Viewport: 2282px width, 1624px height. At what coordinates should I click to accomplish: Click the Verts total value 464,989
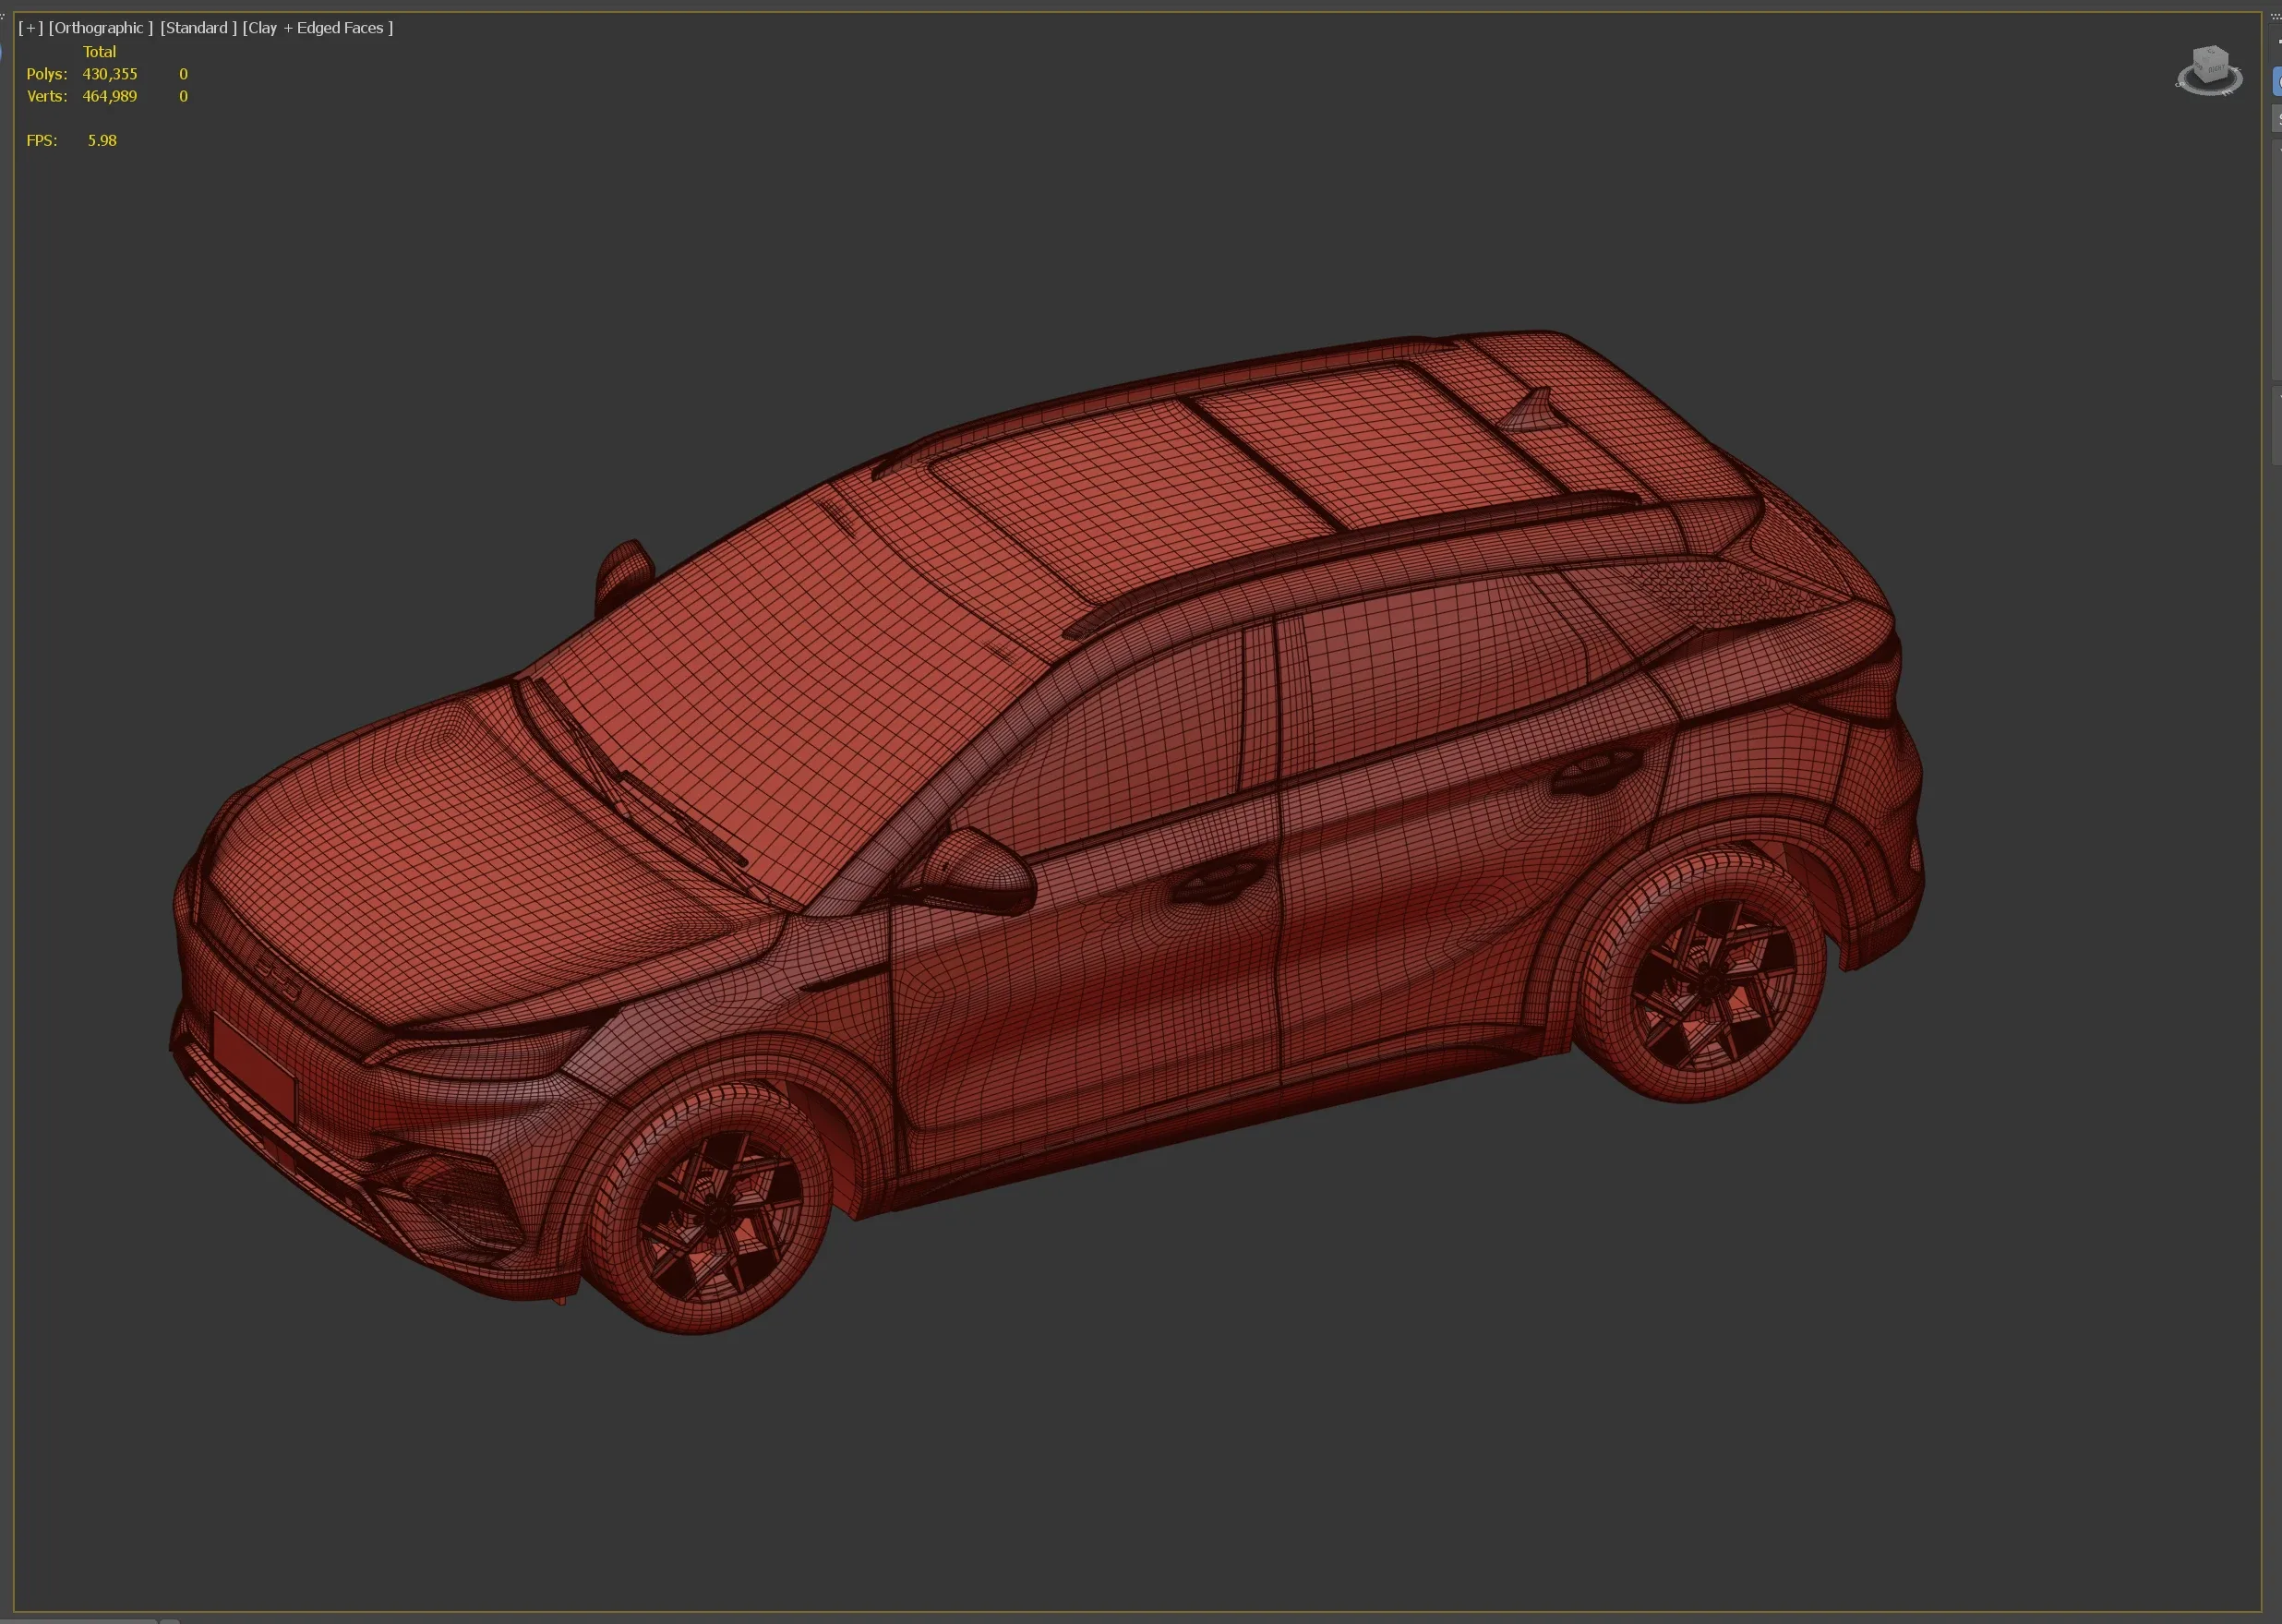(x=110, y=96)
